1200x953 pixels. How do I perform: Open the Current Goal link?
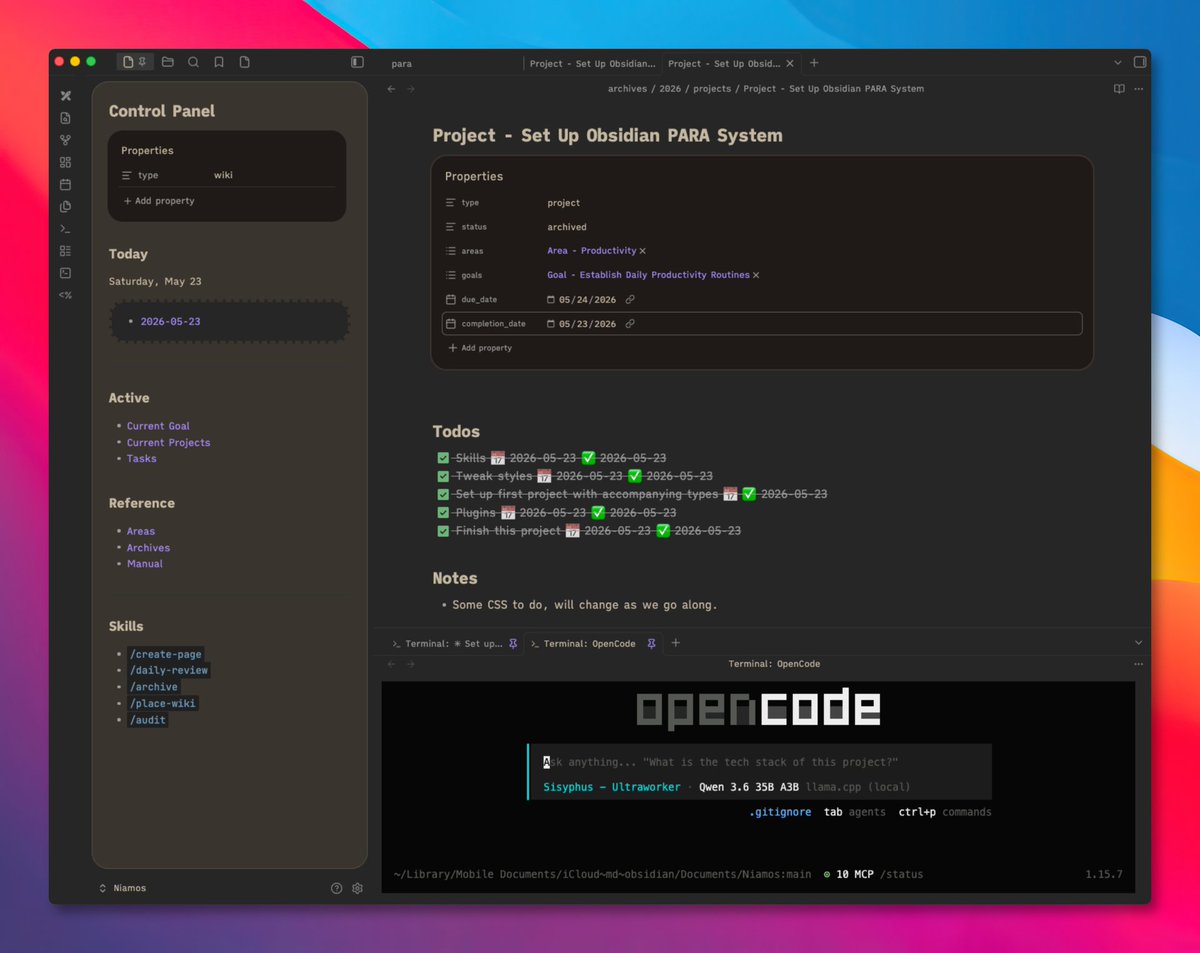click(158, 426)
